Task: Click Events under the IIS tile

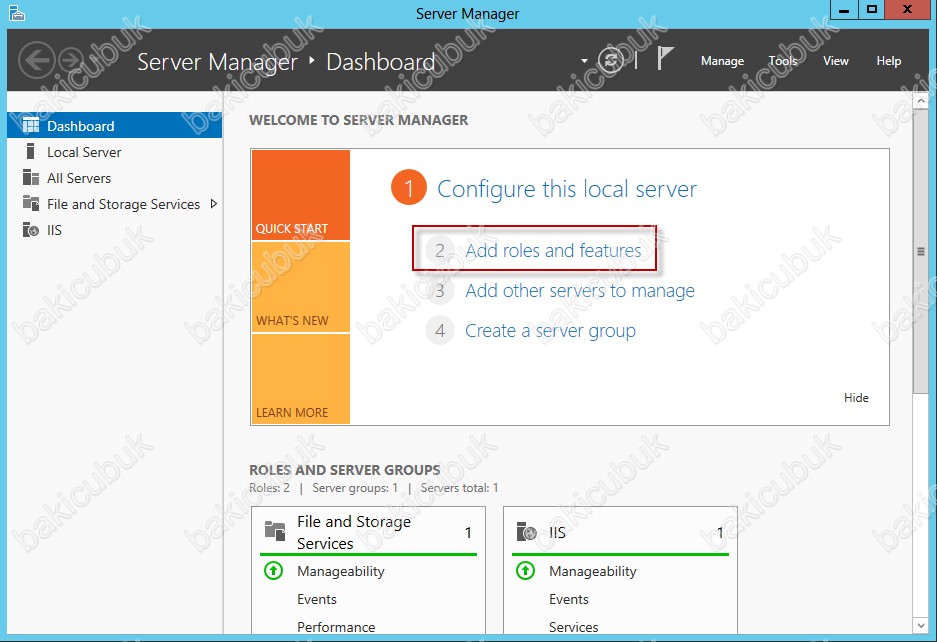Action: (x=568, y=599)
